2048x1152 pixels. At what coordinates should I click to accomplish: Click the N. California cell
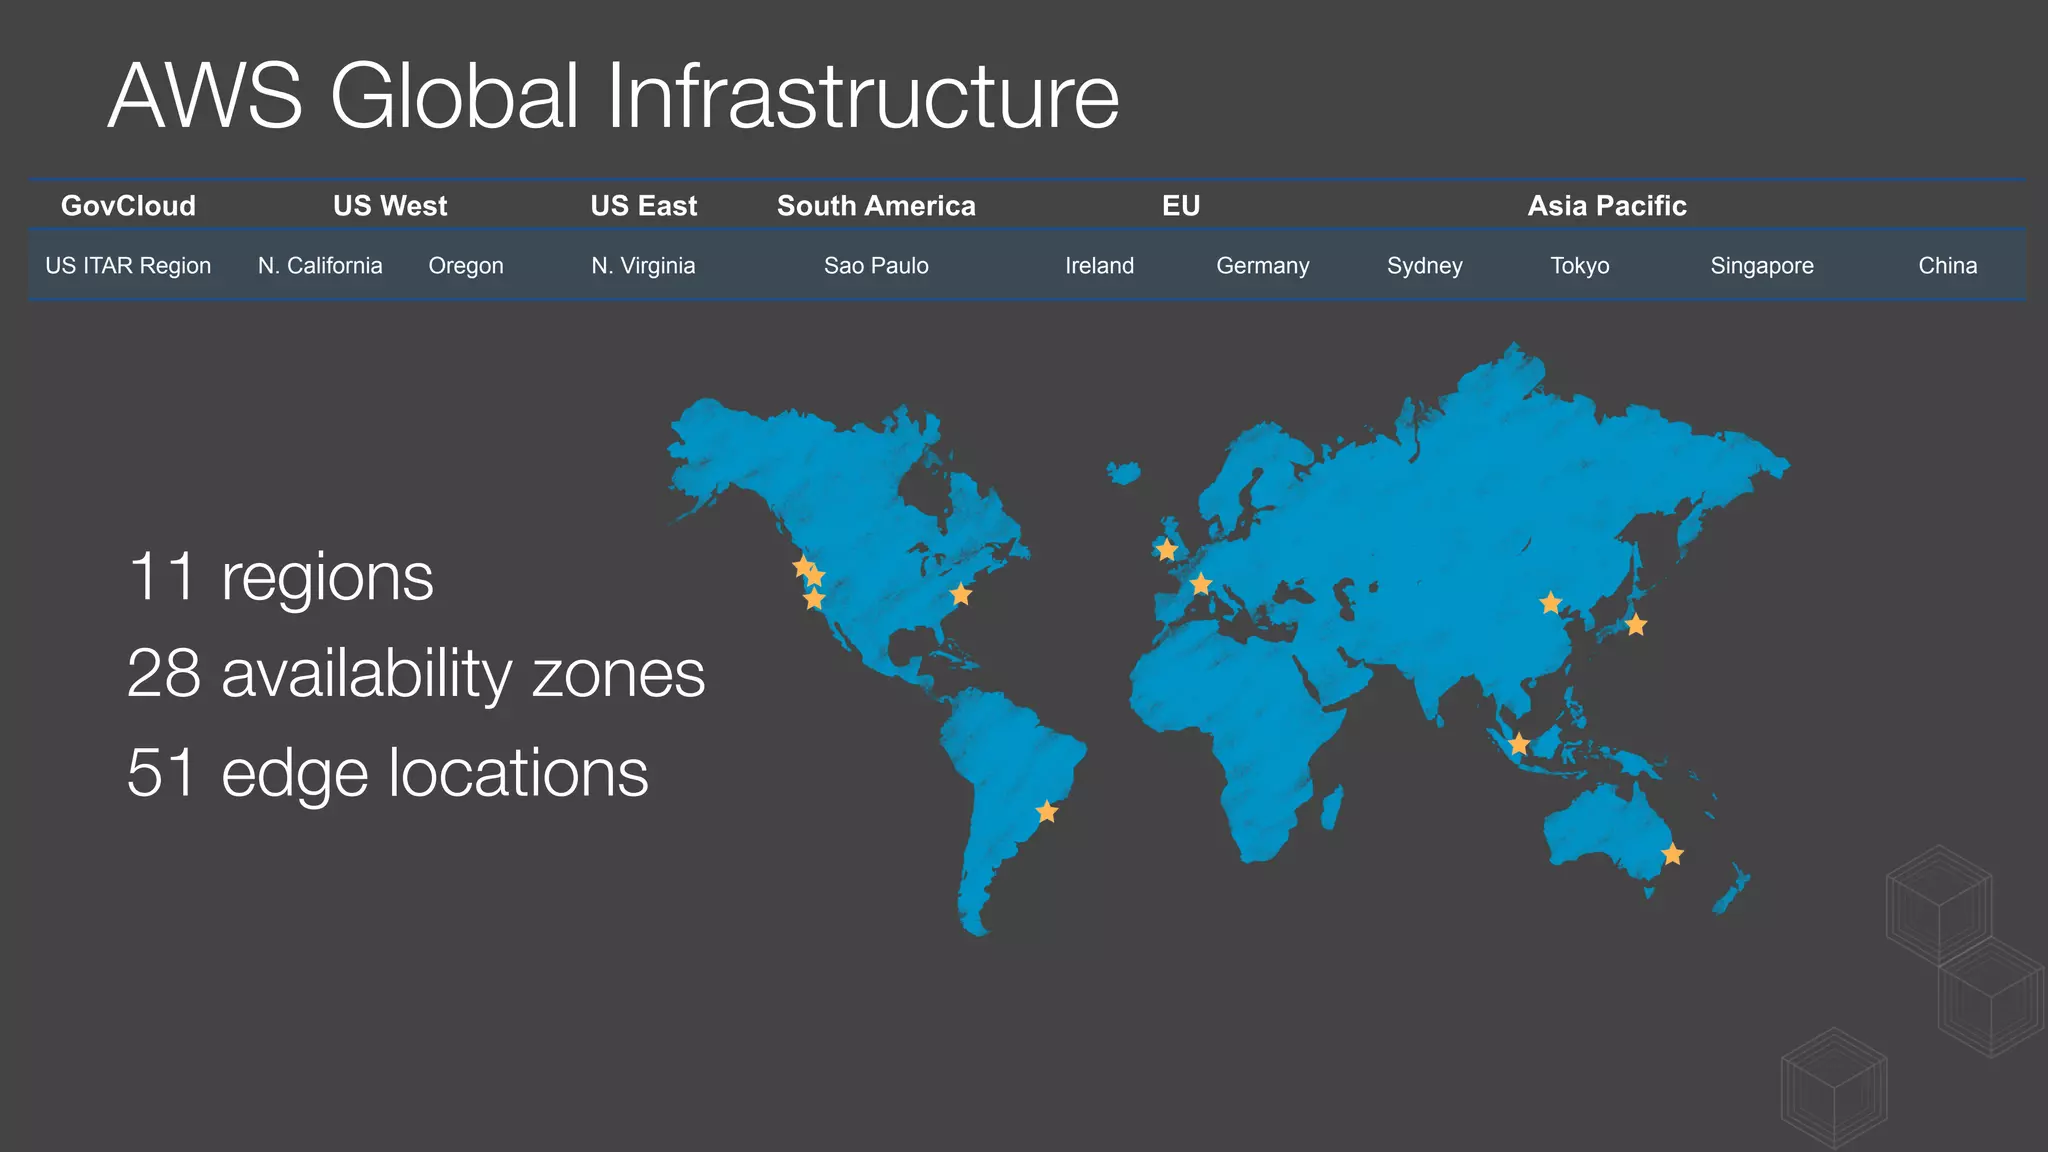320,266
